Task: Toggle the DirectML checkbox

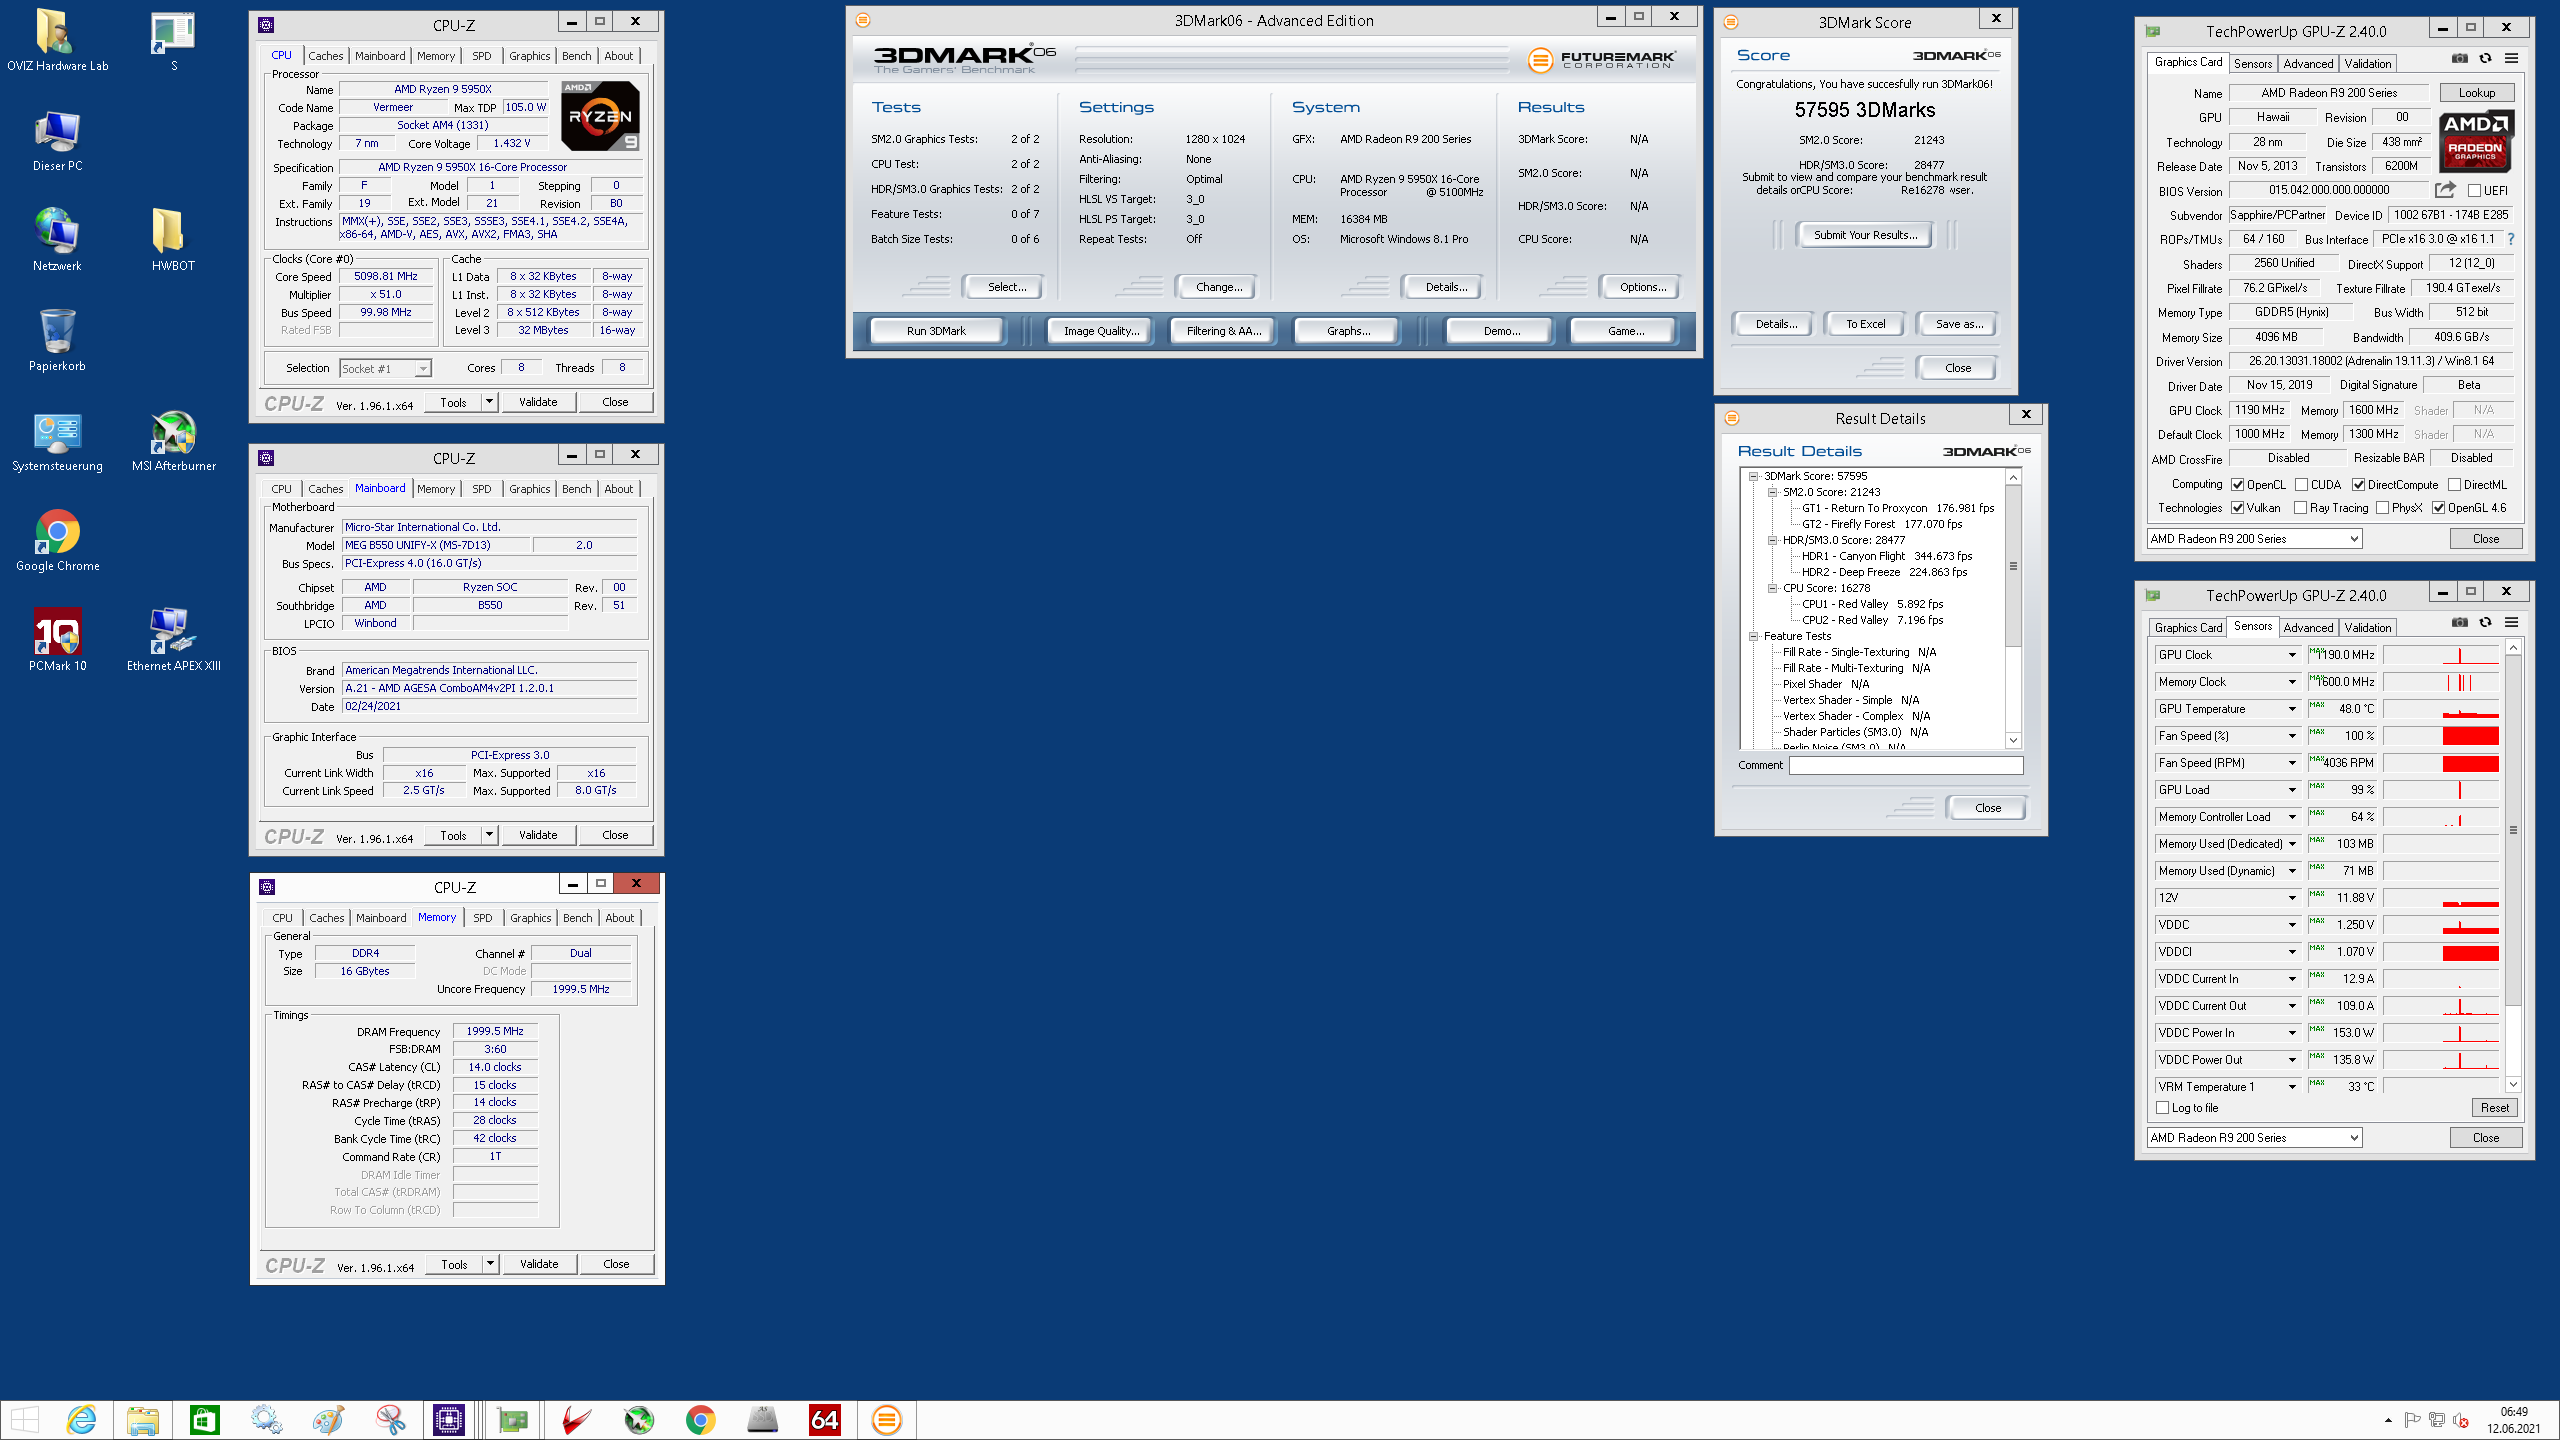Action: pyautogui.click(x=2454, y=485)
